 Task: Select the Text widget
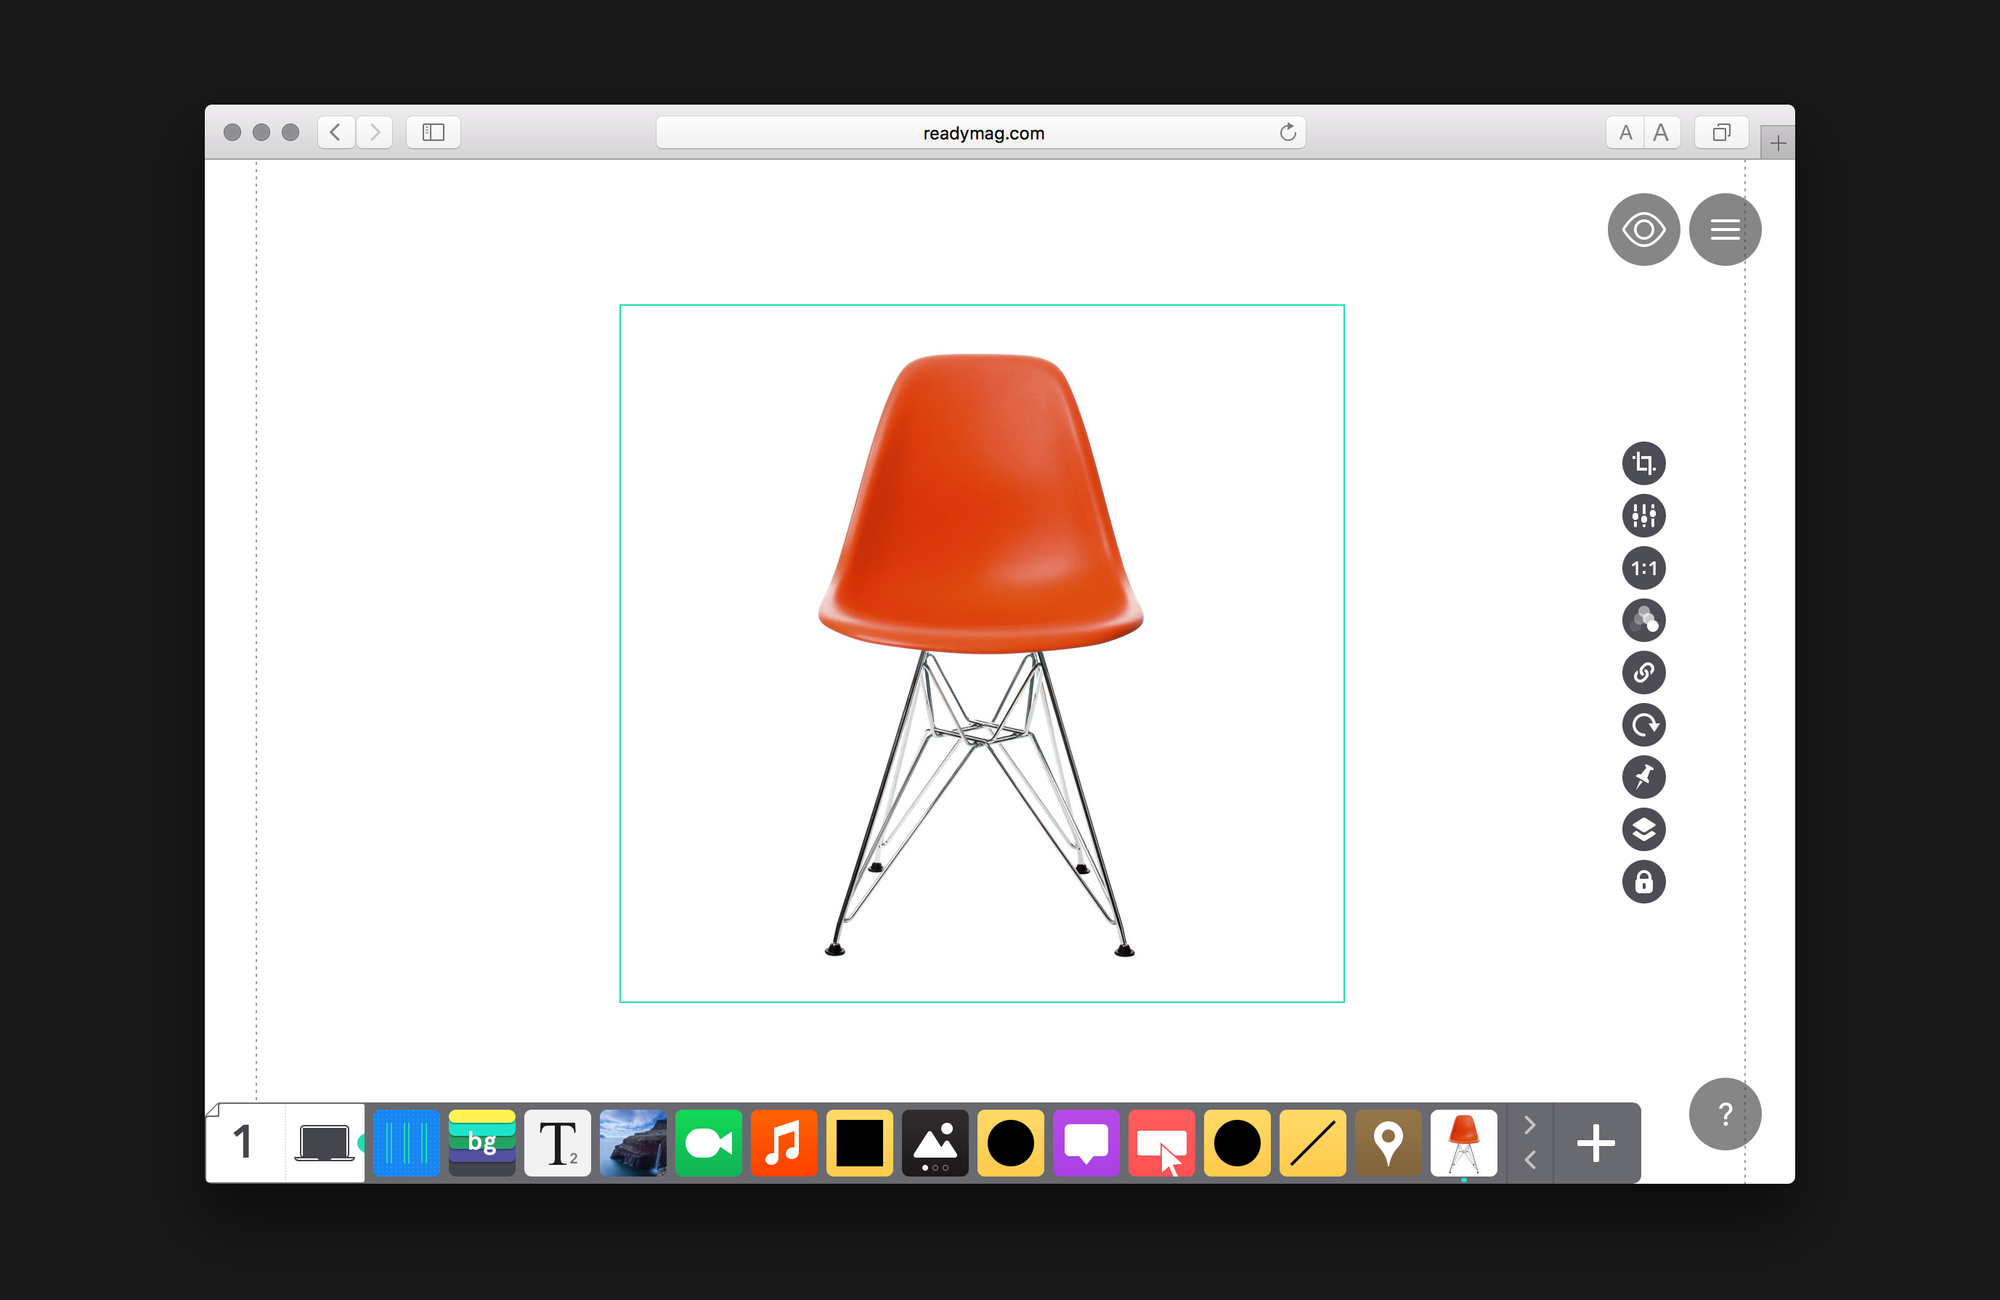(x=557, y=1143)
